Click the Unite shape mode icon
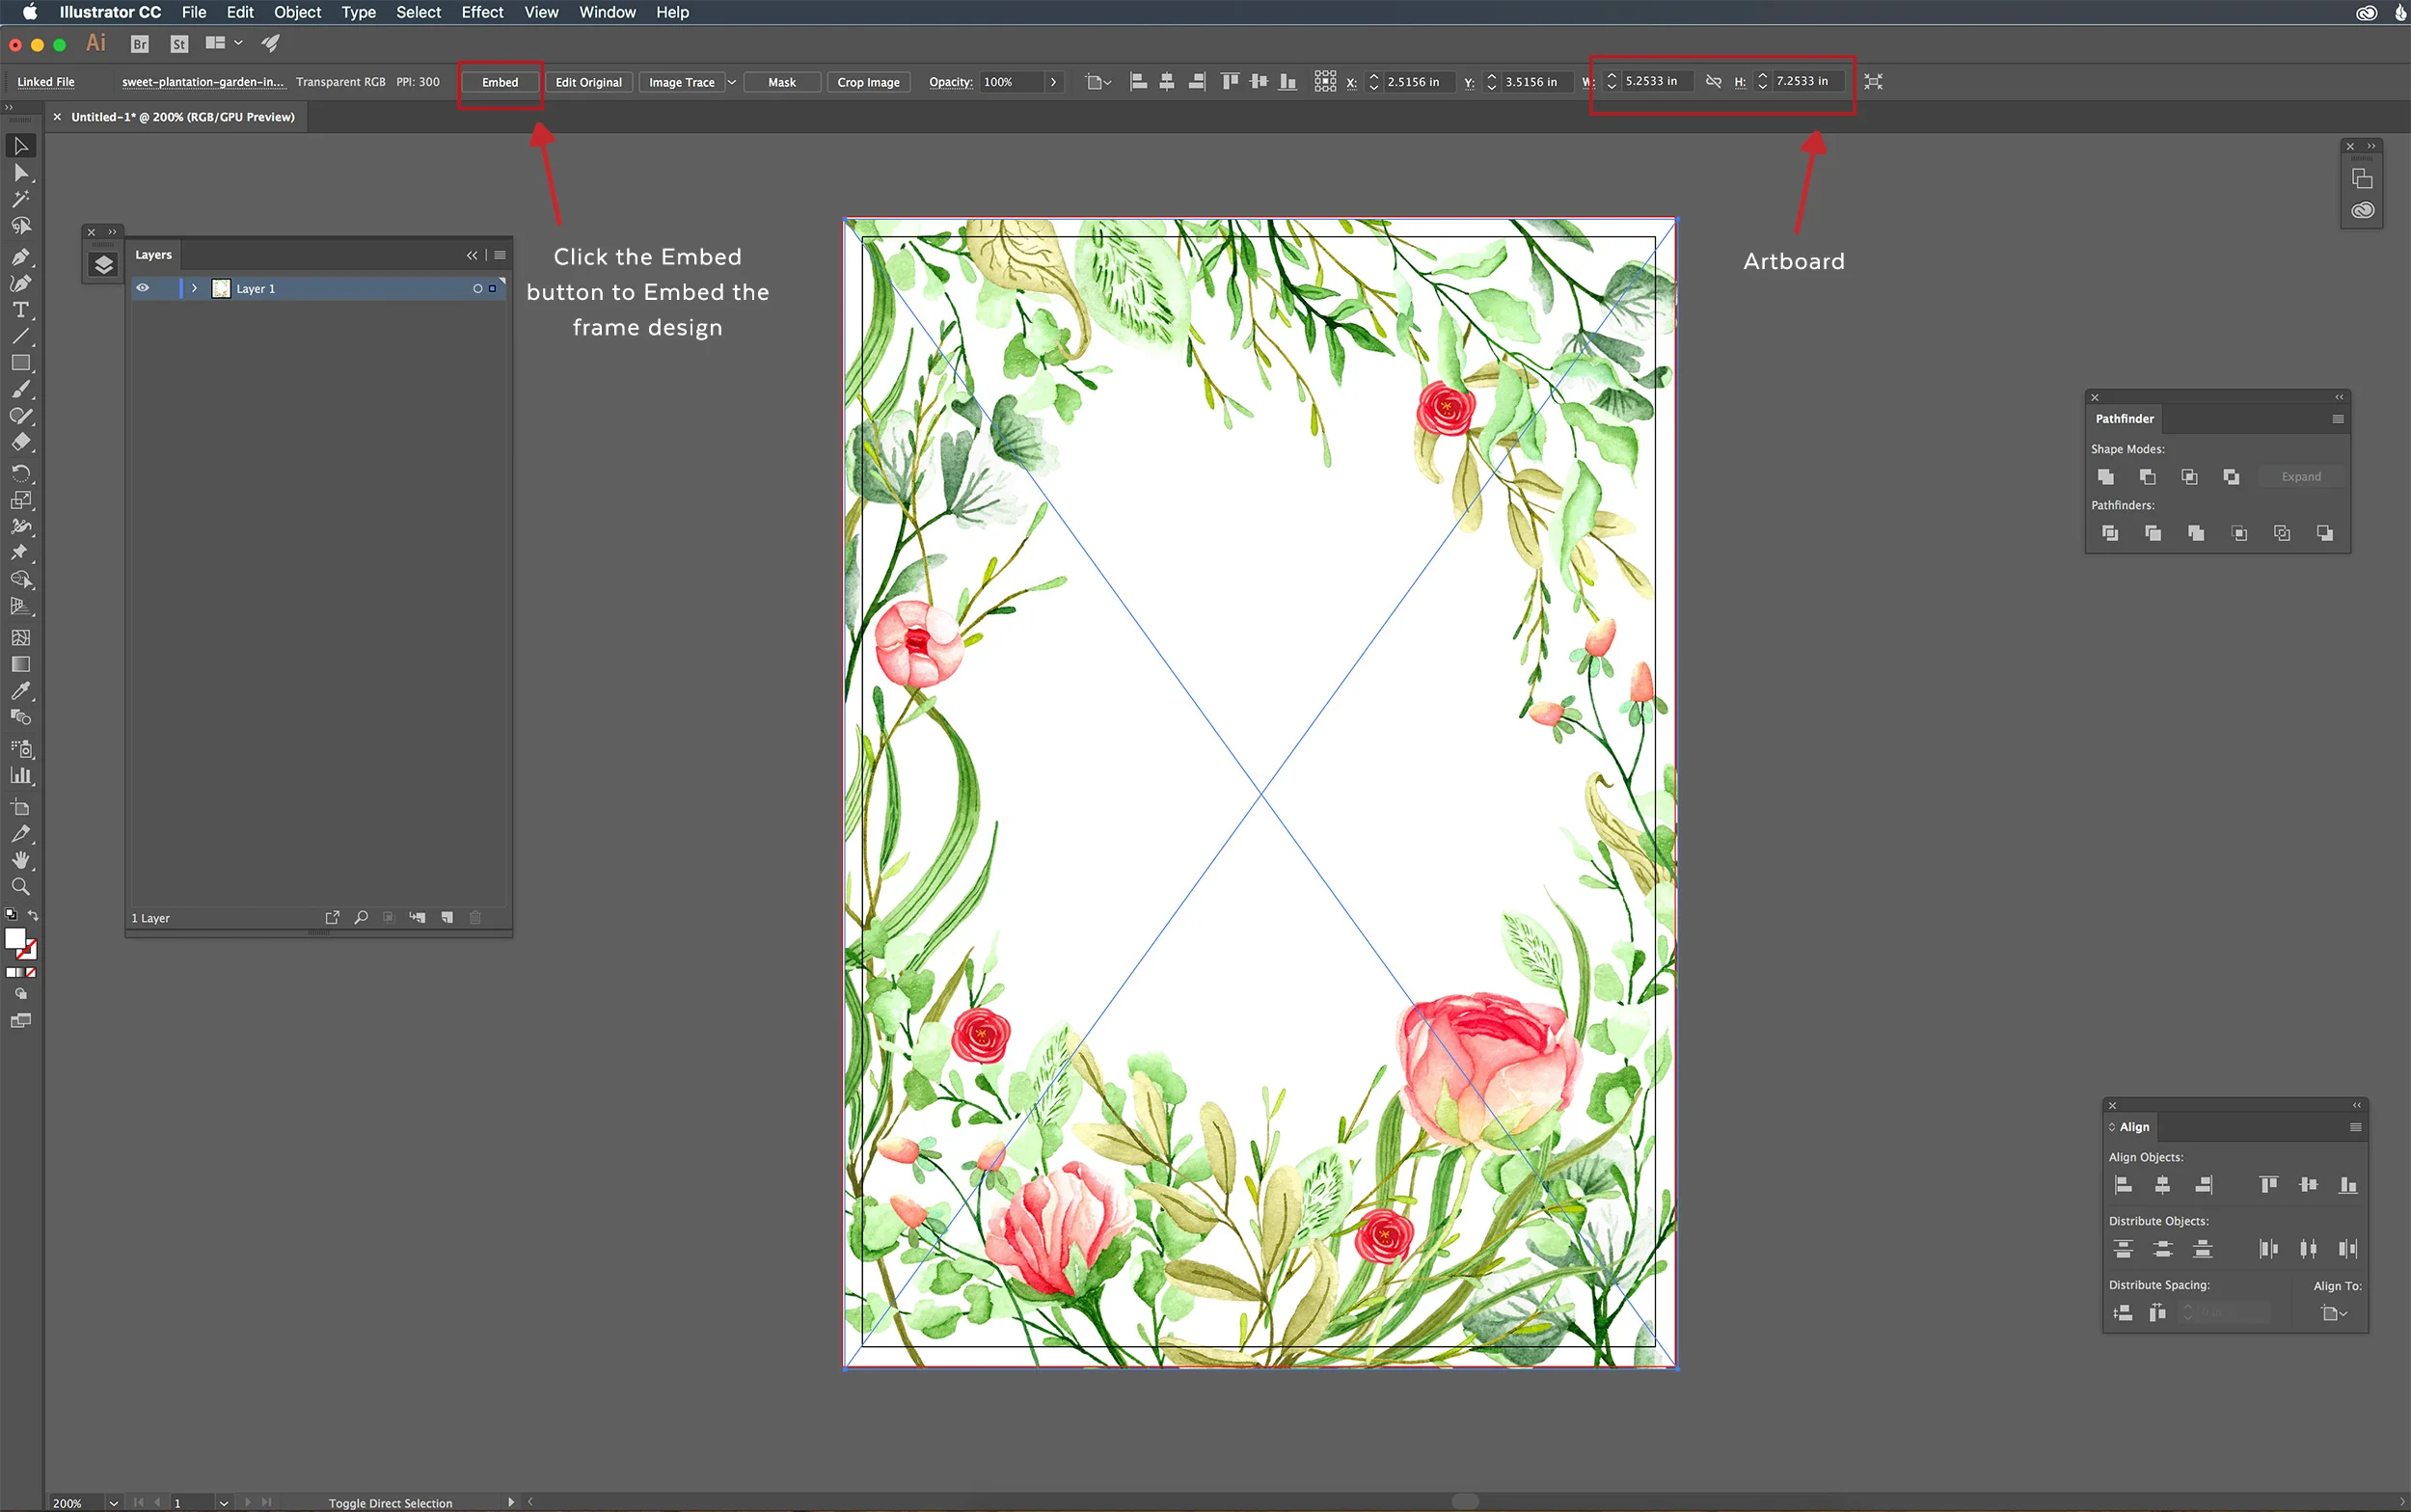The image size is (2411, 1512). (2105, 477)
